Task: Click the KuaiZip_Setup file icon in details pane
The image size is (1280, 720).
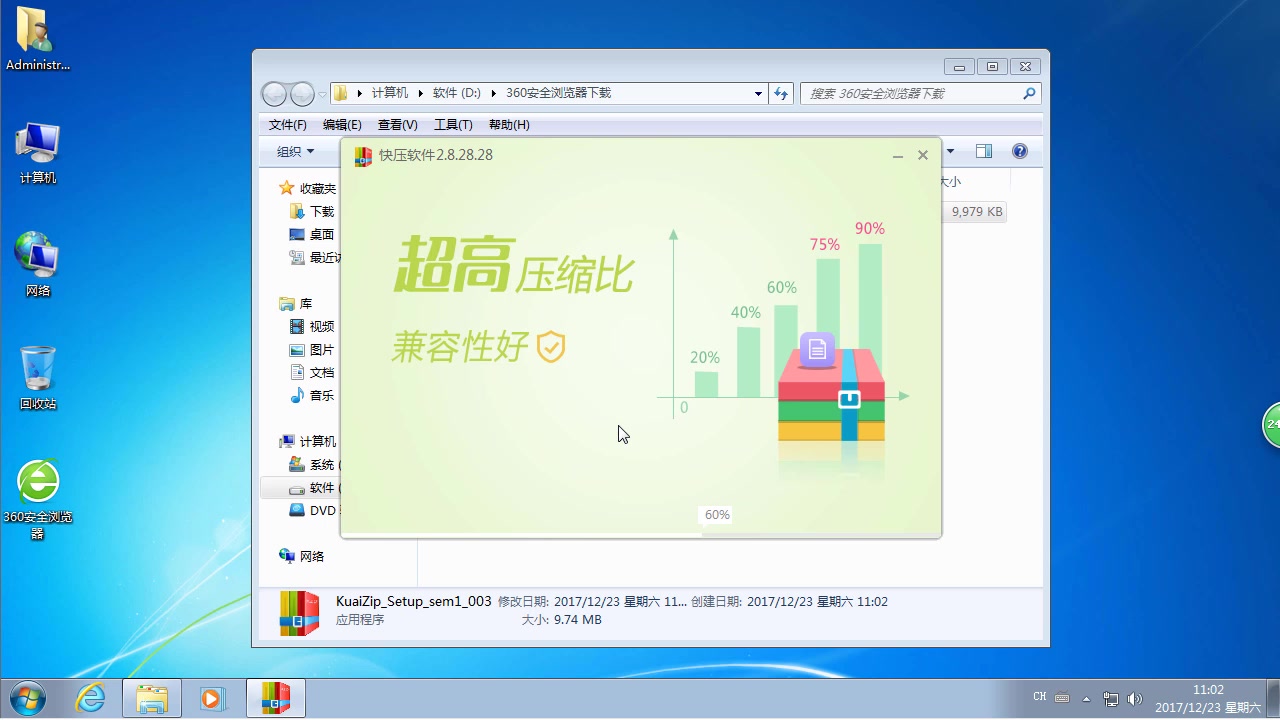Action: pyautogui.click(x=300, y=613)
